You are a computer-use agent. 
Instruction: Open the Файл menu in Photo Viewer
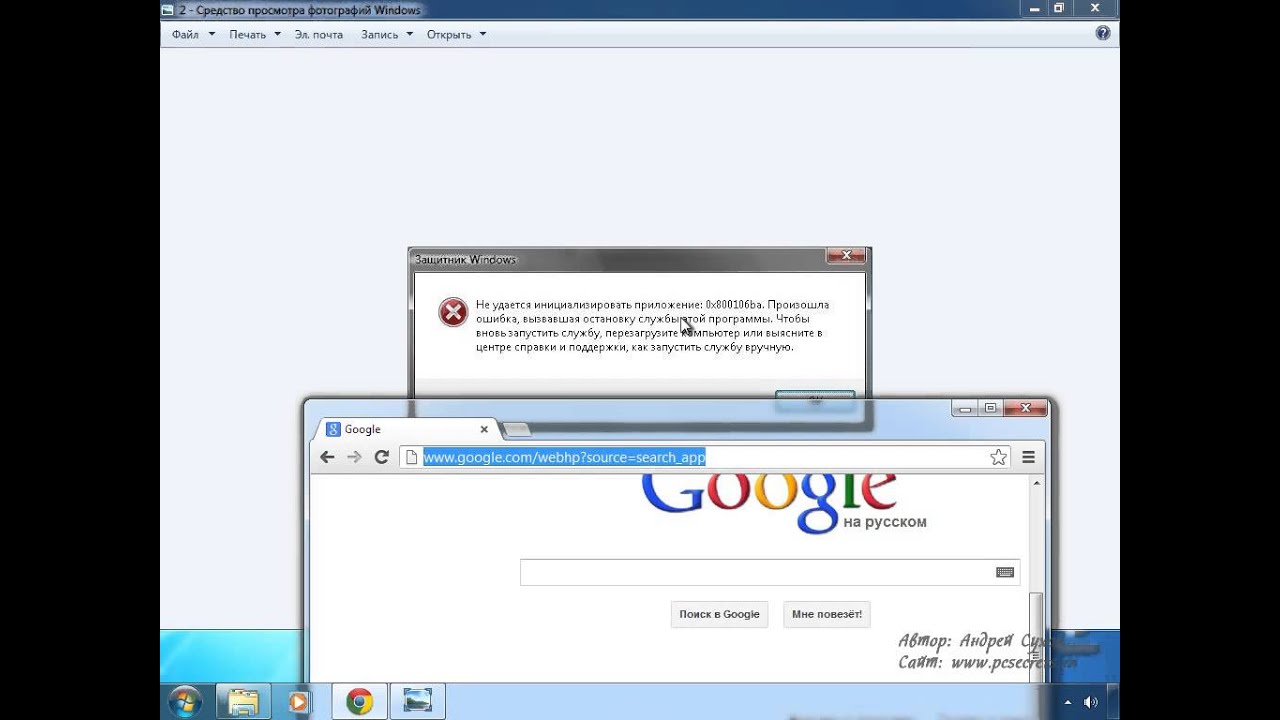(x=193, y=34)
